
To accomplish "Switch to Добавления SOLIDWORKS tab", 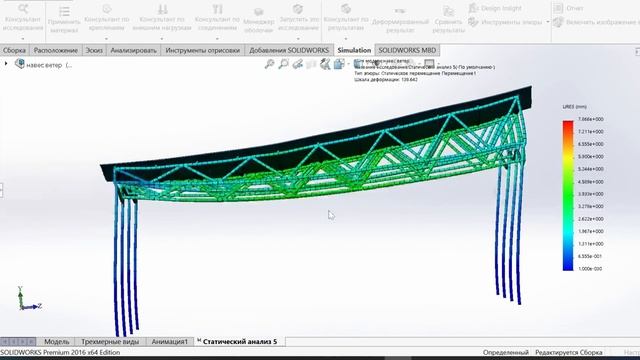I will (289, 50).
